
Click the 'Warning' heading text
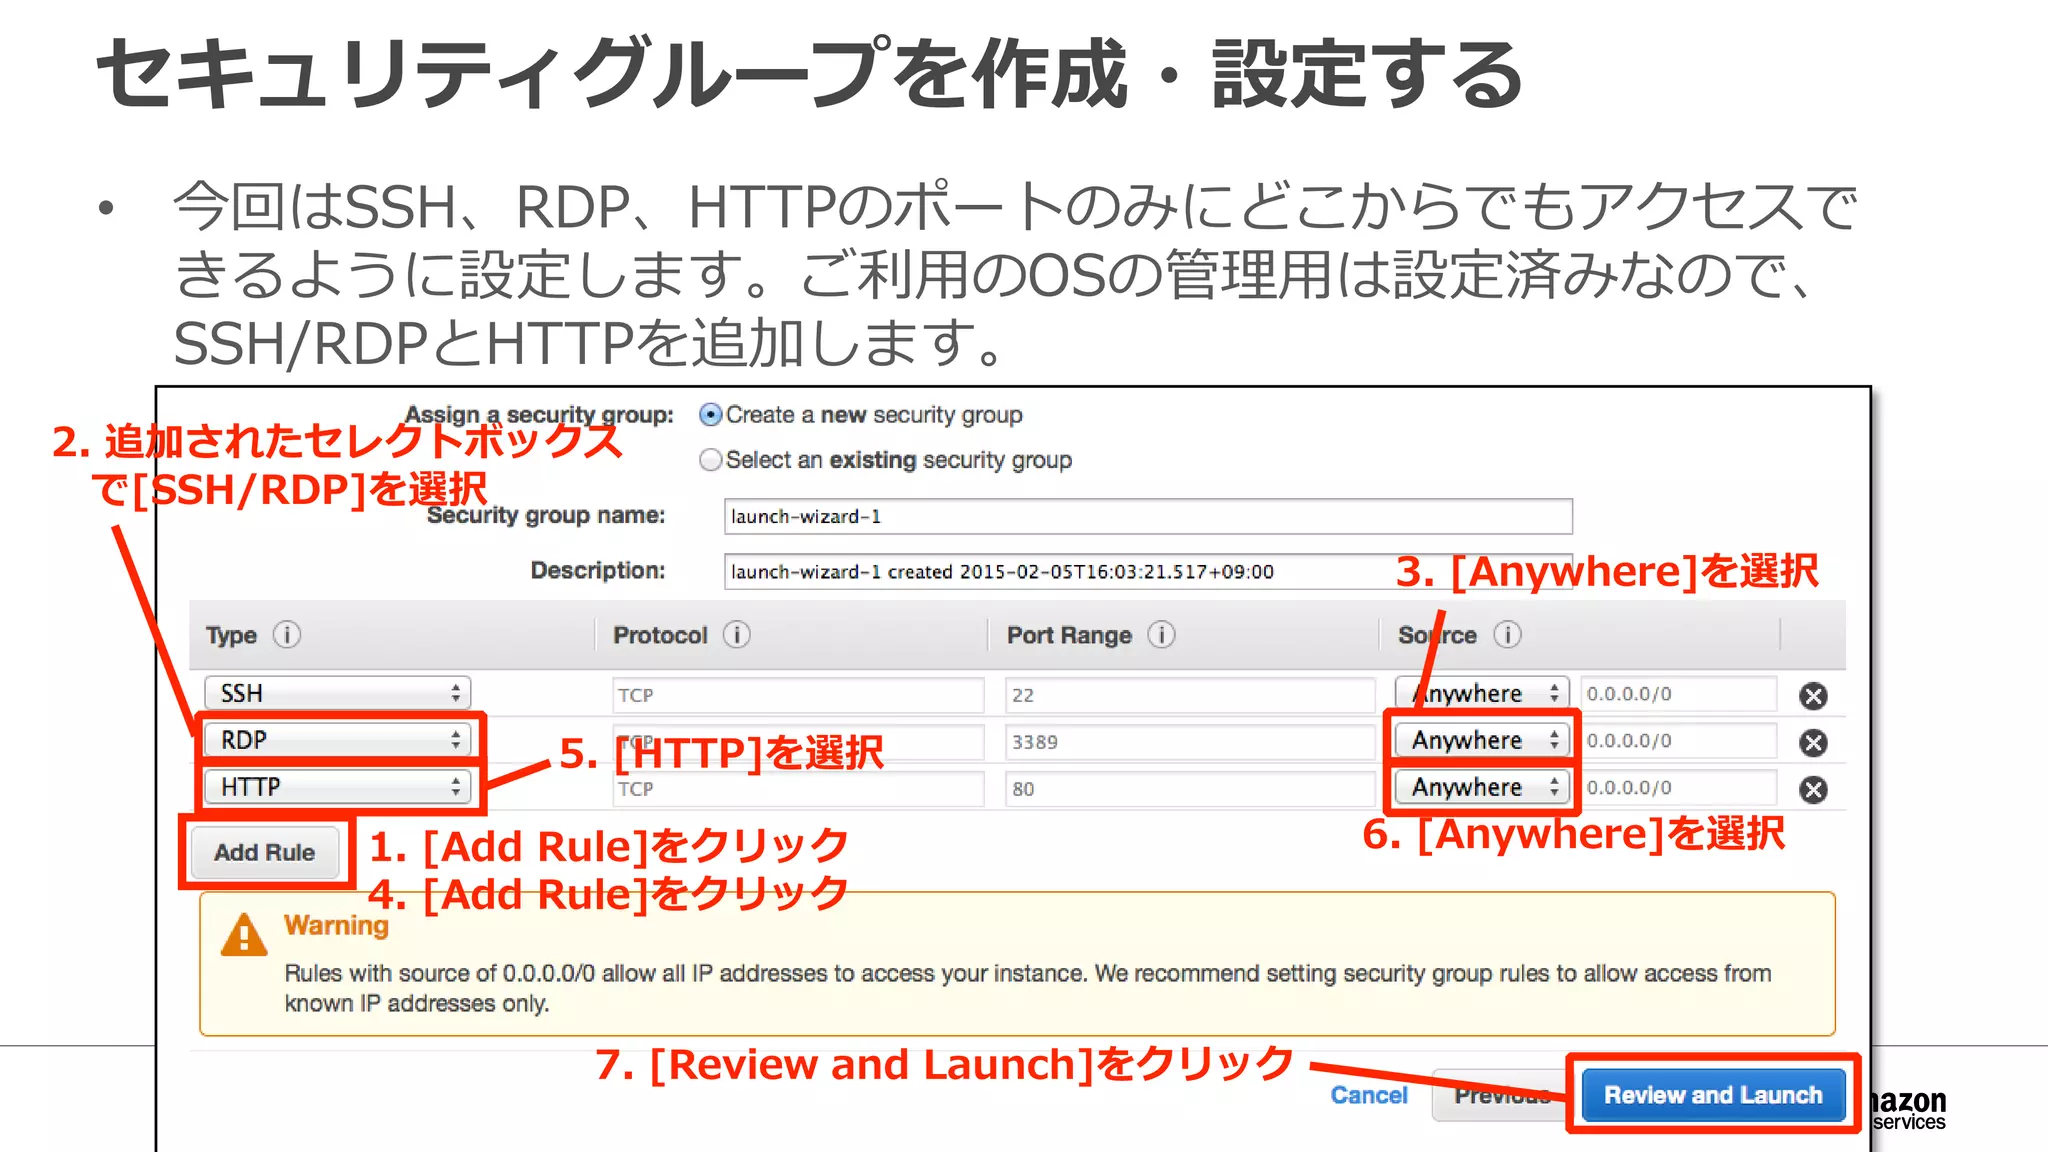[x=336, y=926]
